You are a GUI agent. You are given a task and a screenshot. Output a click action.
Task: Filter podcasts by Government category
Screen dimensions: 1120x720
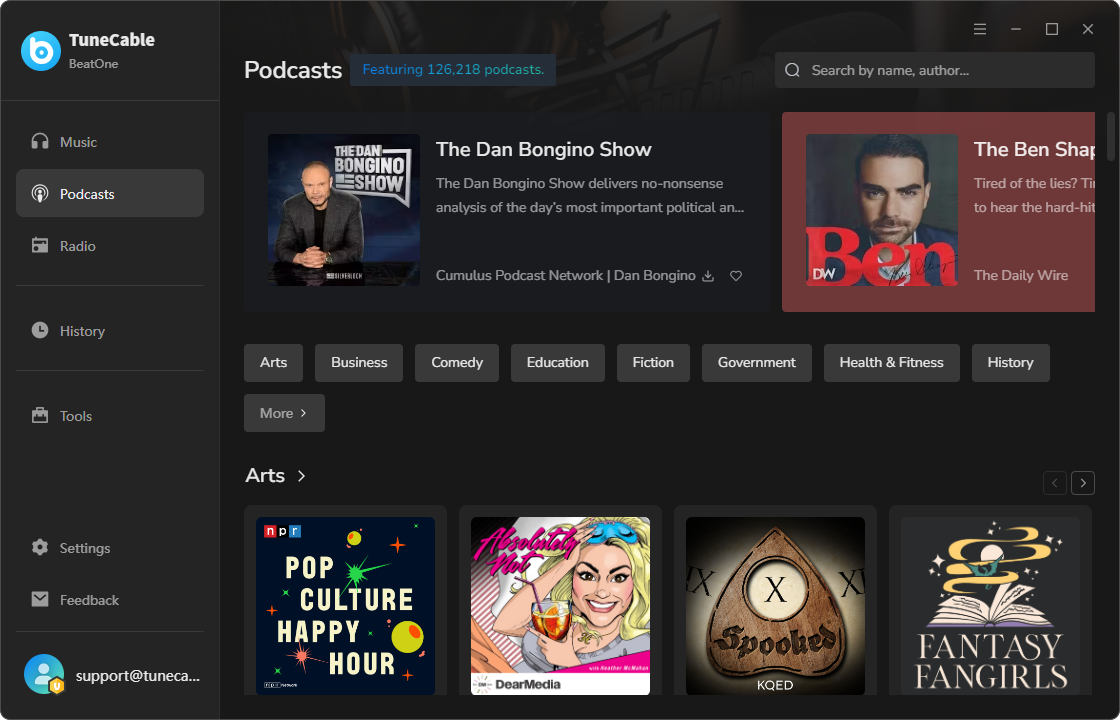click(756, 363)
